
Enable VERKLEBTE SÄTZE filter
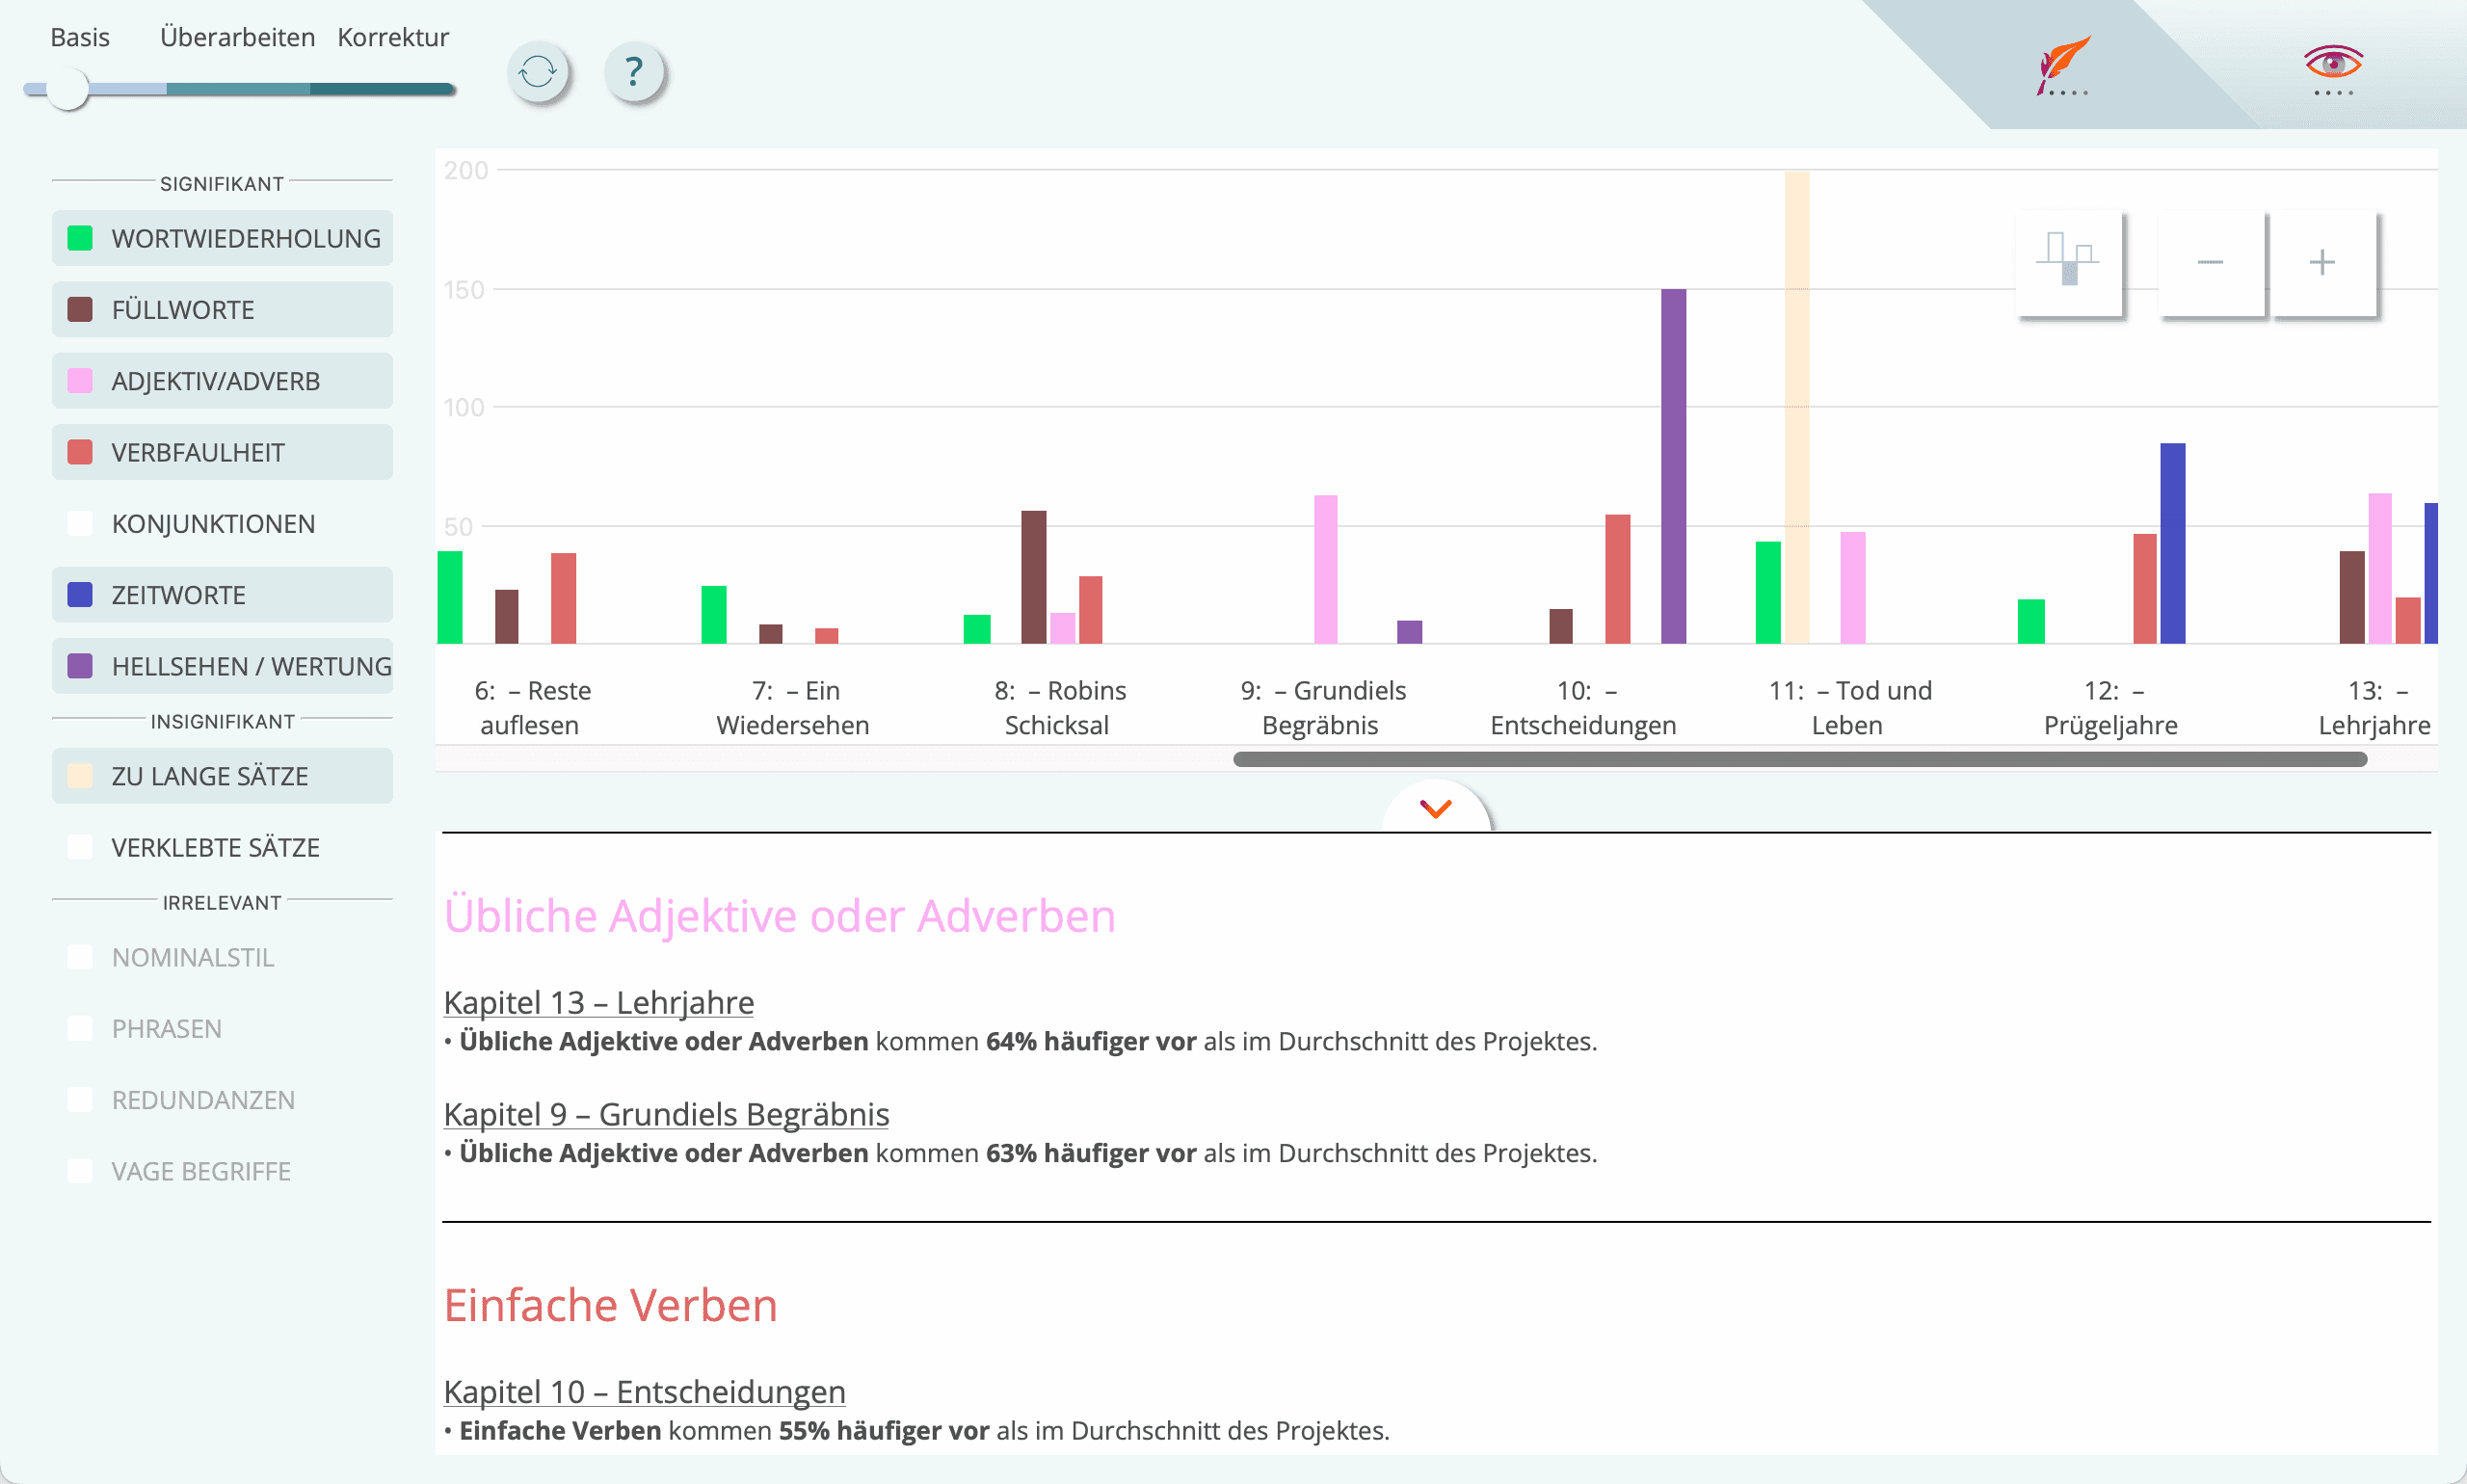(222, 847)
